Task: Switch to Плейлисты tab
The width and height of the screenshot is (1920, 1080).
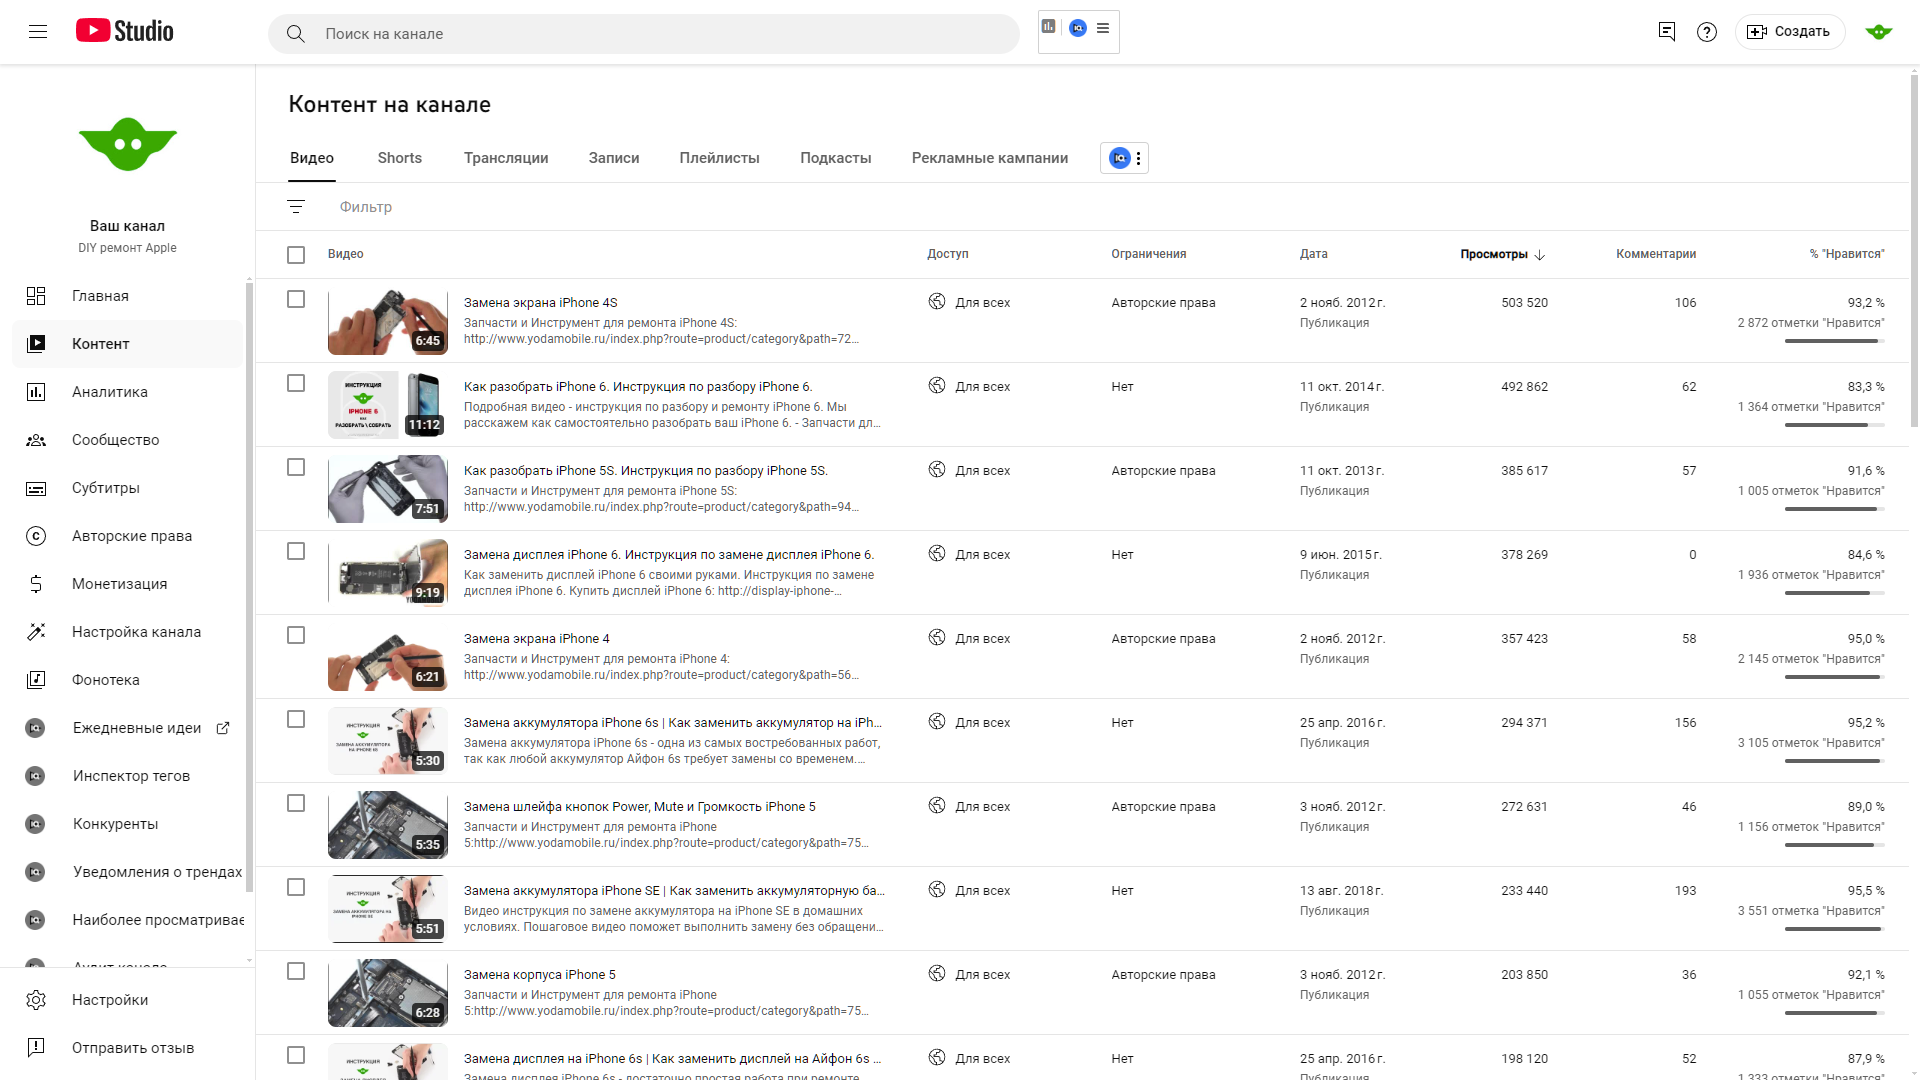Action: pos(720,158)
